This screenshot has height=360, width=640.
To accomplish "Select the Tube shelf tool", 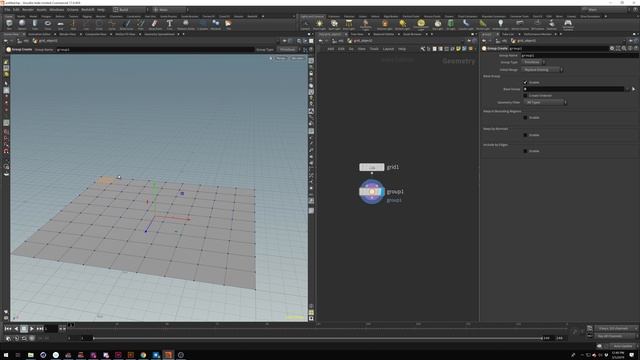I will coord(35,24).
